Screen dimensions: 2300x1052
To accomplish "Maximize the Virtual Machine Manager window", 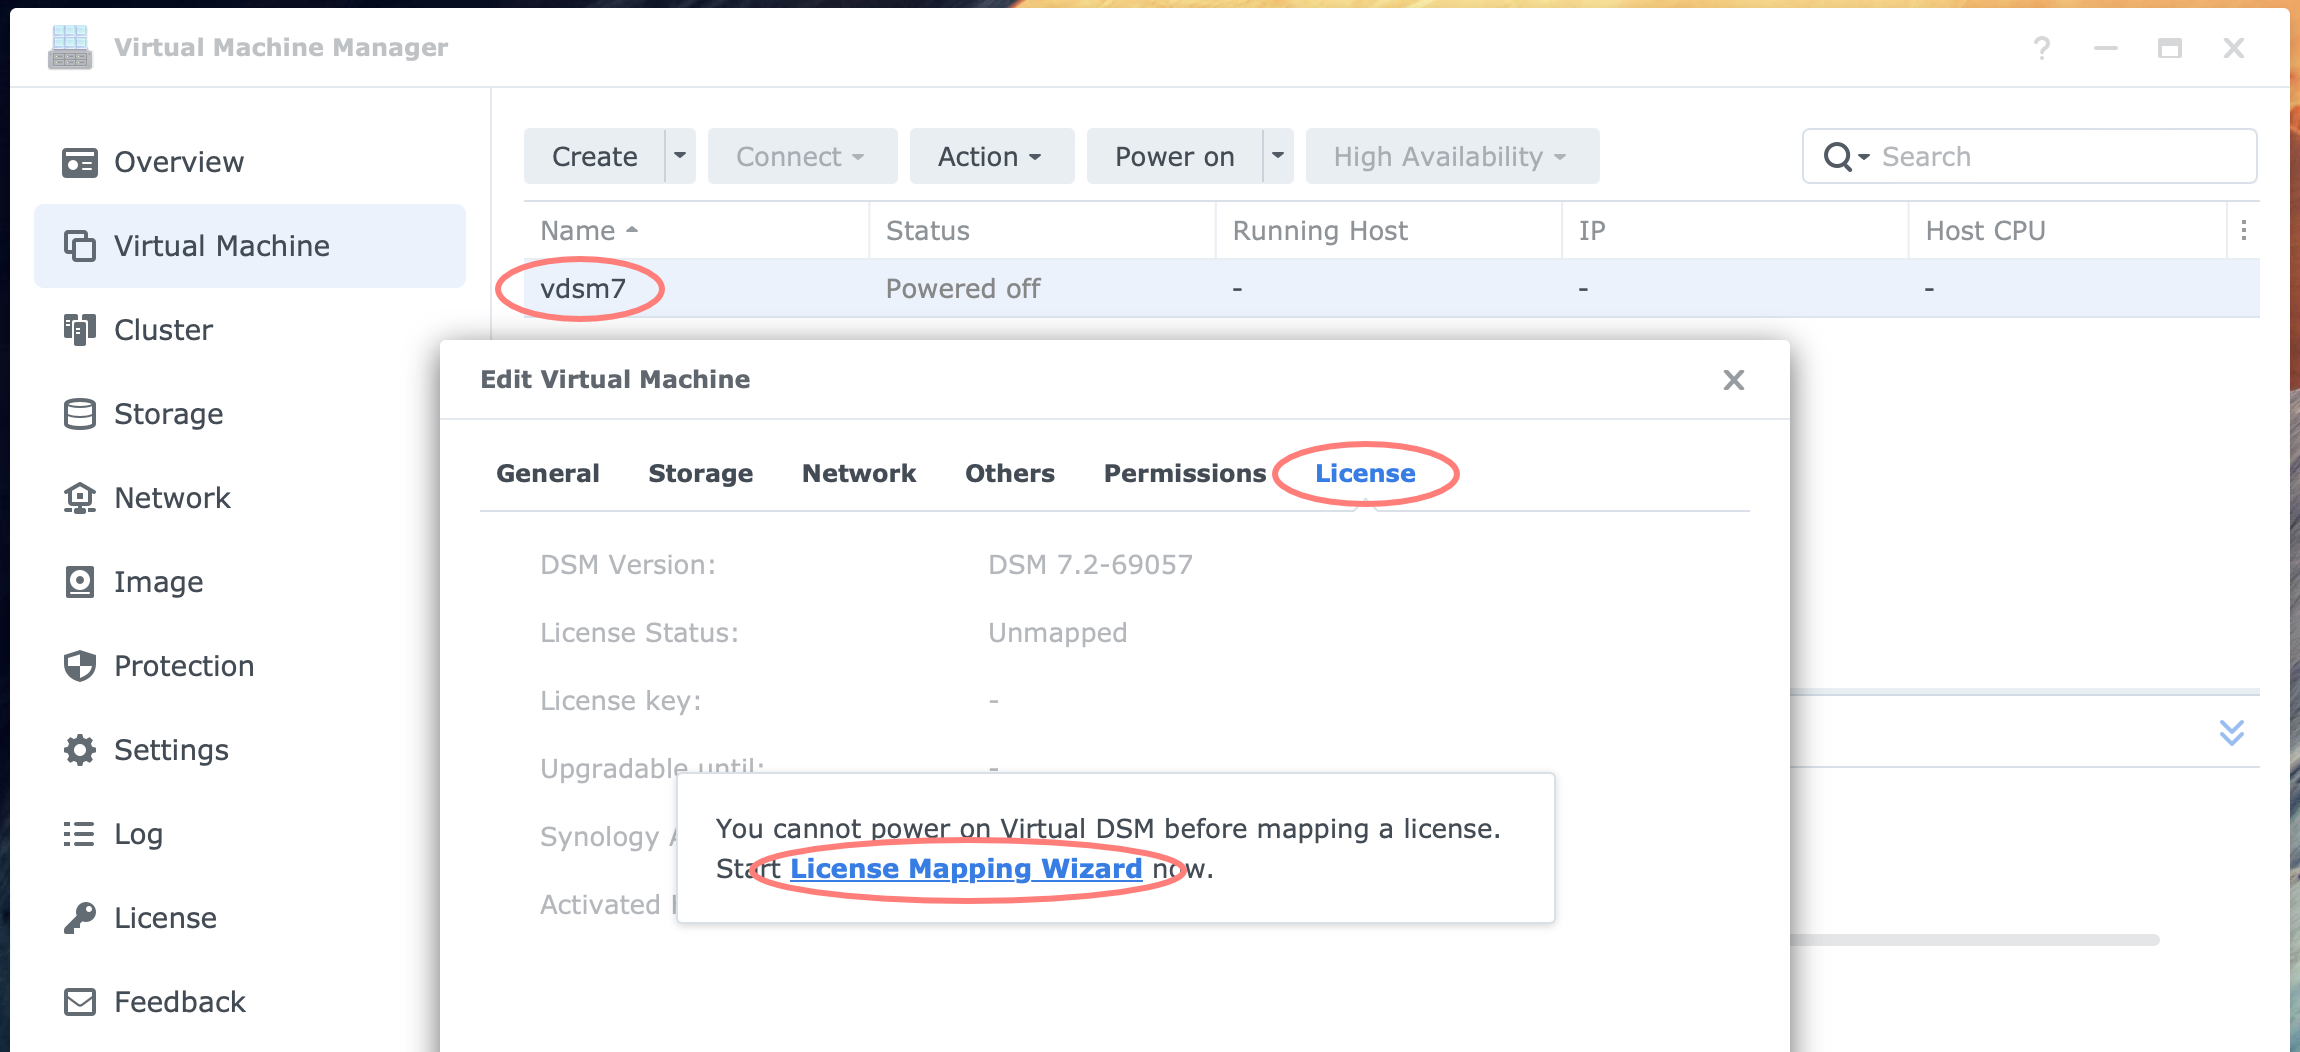I will [2170, 48].
